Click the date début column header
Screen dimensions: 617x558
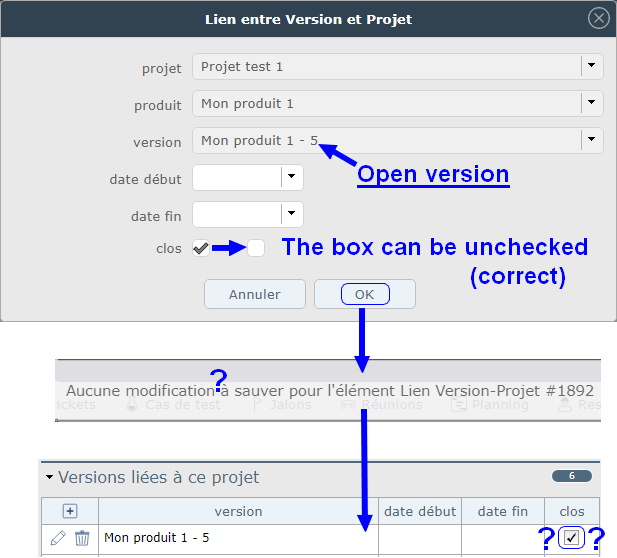click(x=420, y=511)
